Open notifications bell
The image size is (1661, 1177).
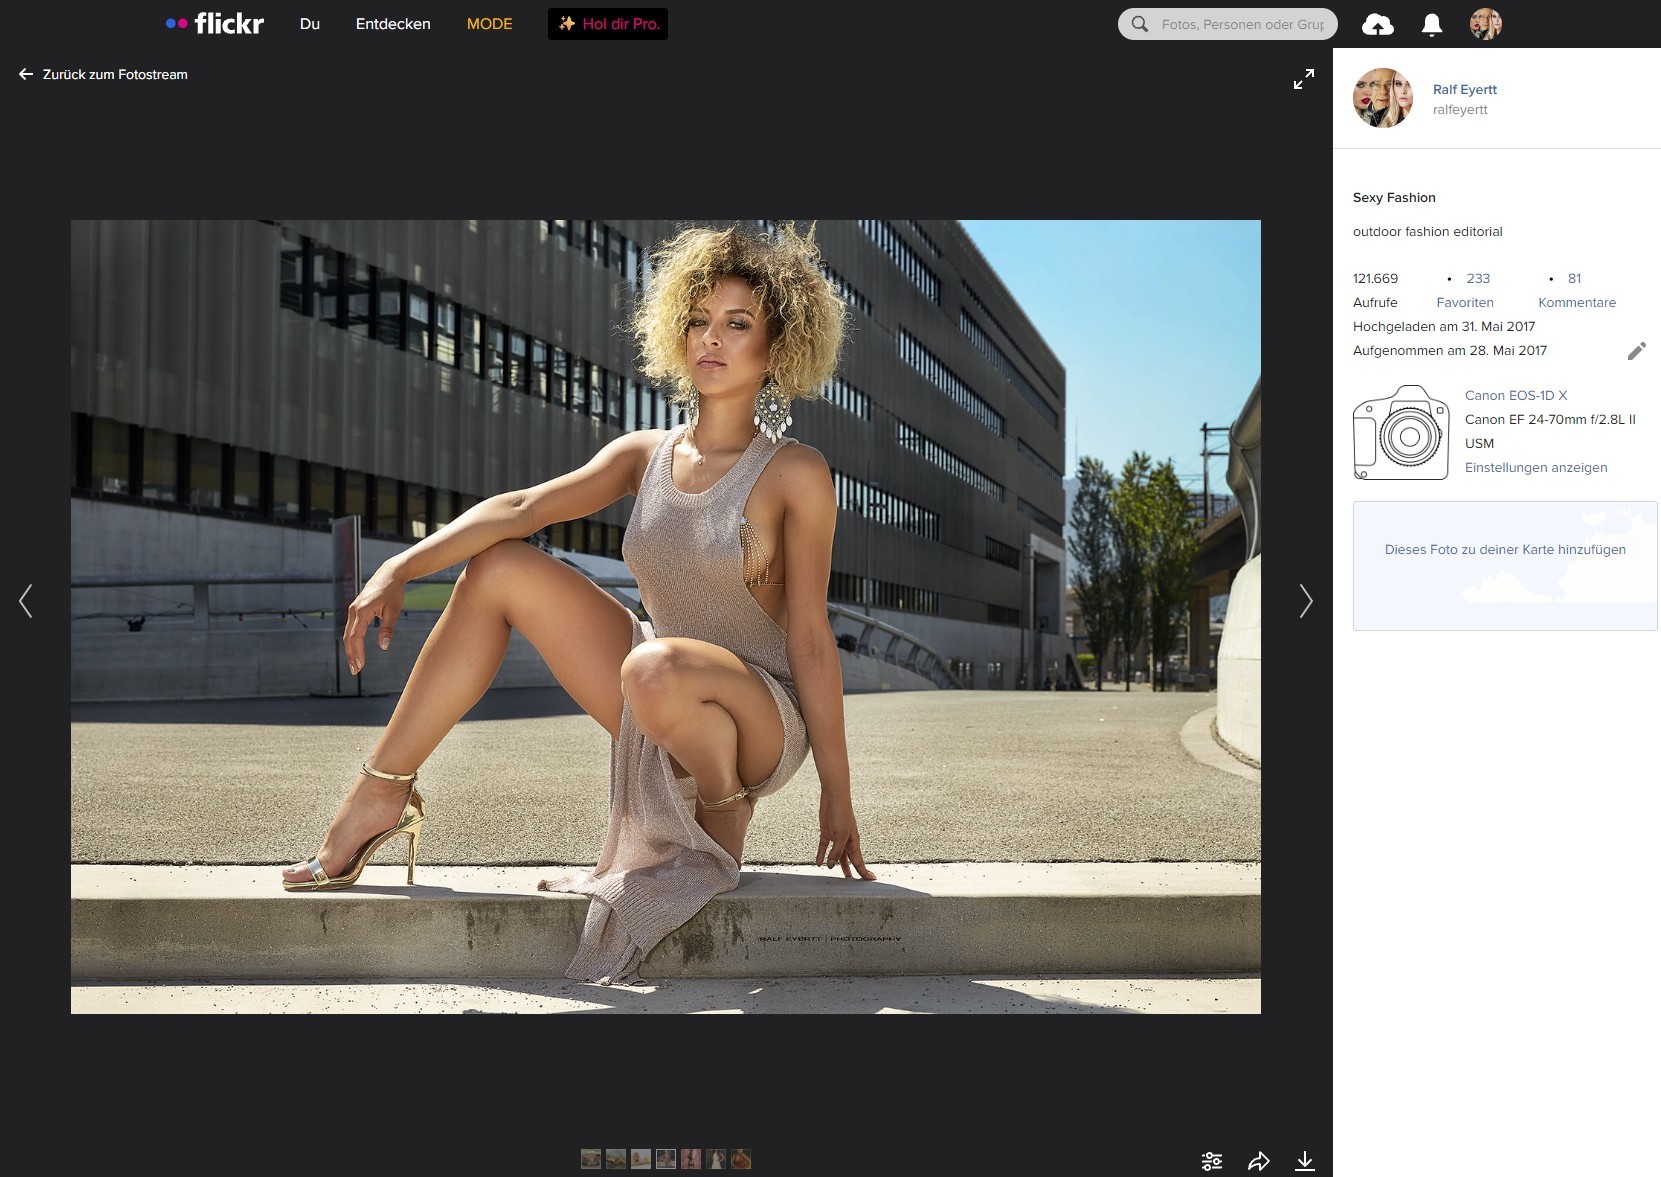[1432, 24]
